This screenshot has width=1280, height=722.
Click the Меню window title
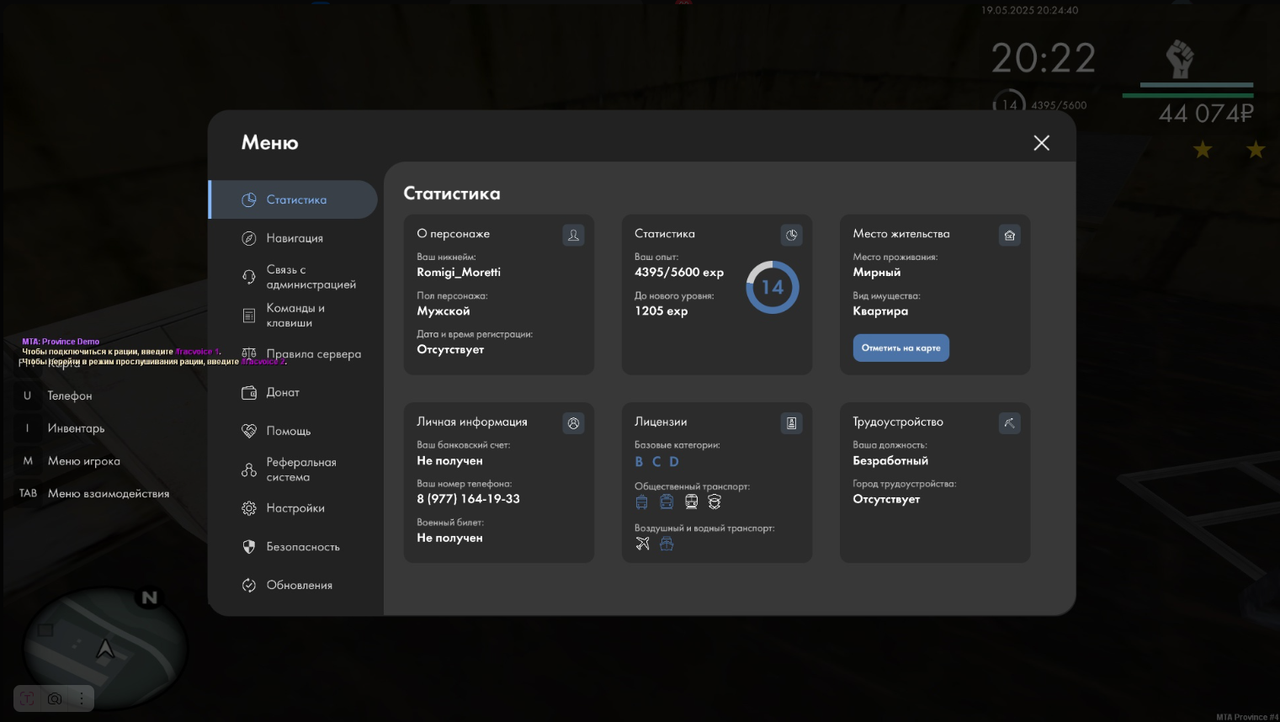tap(270, 143)
